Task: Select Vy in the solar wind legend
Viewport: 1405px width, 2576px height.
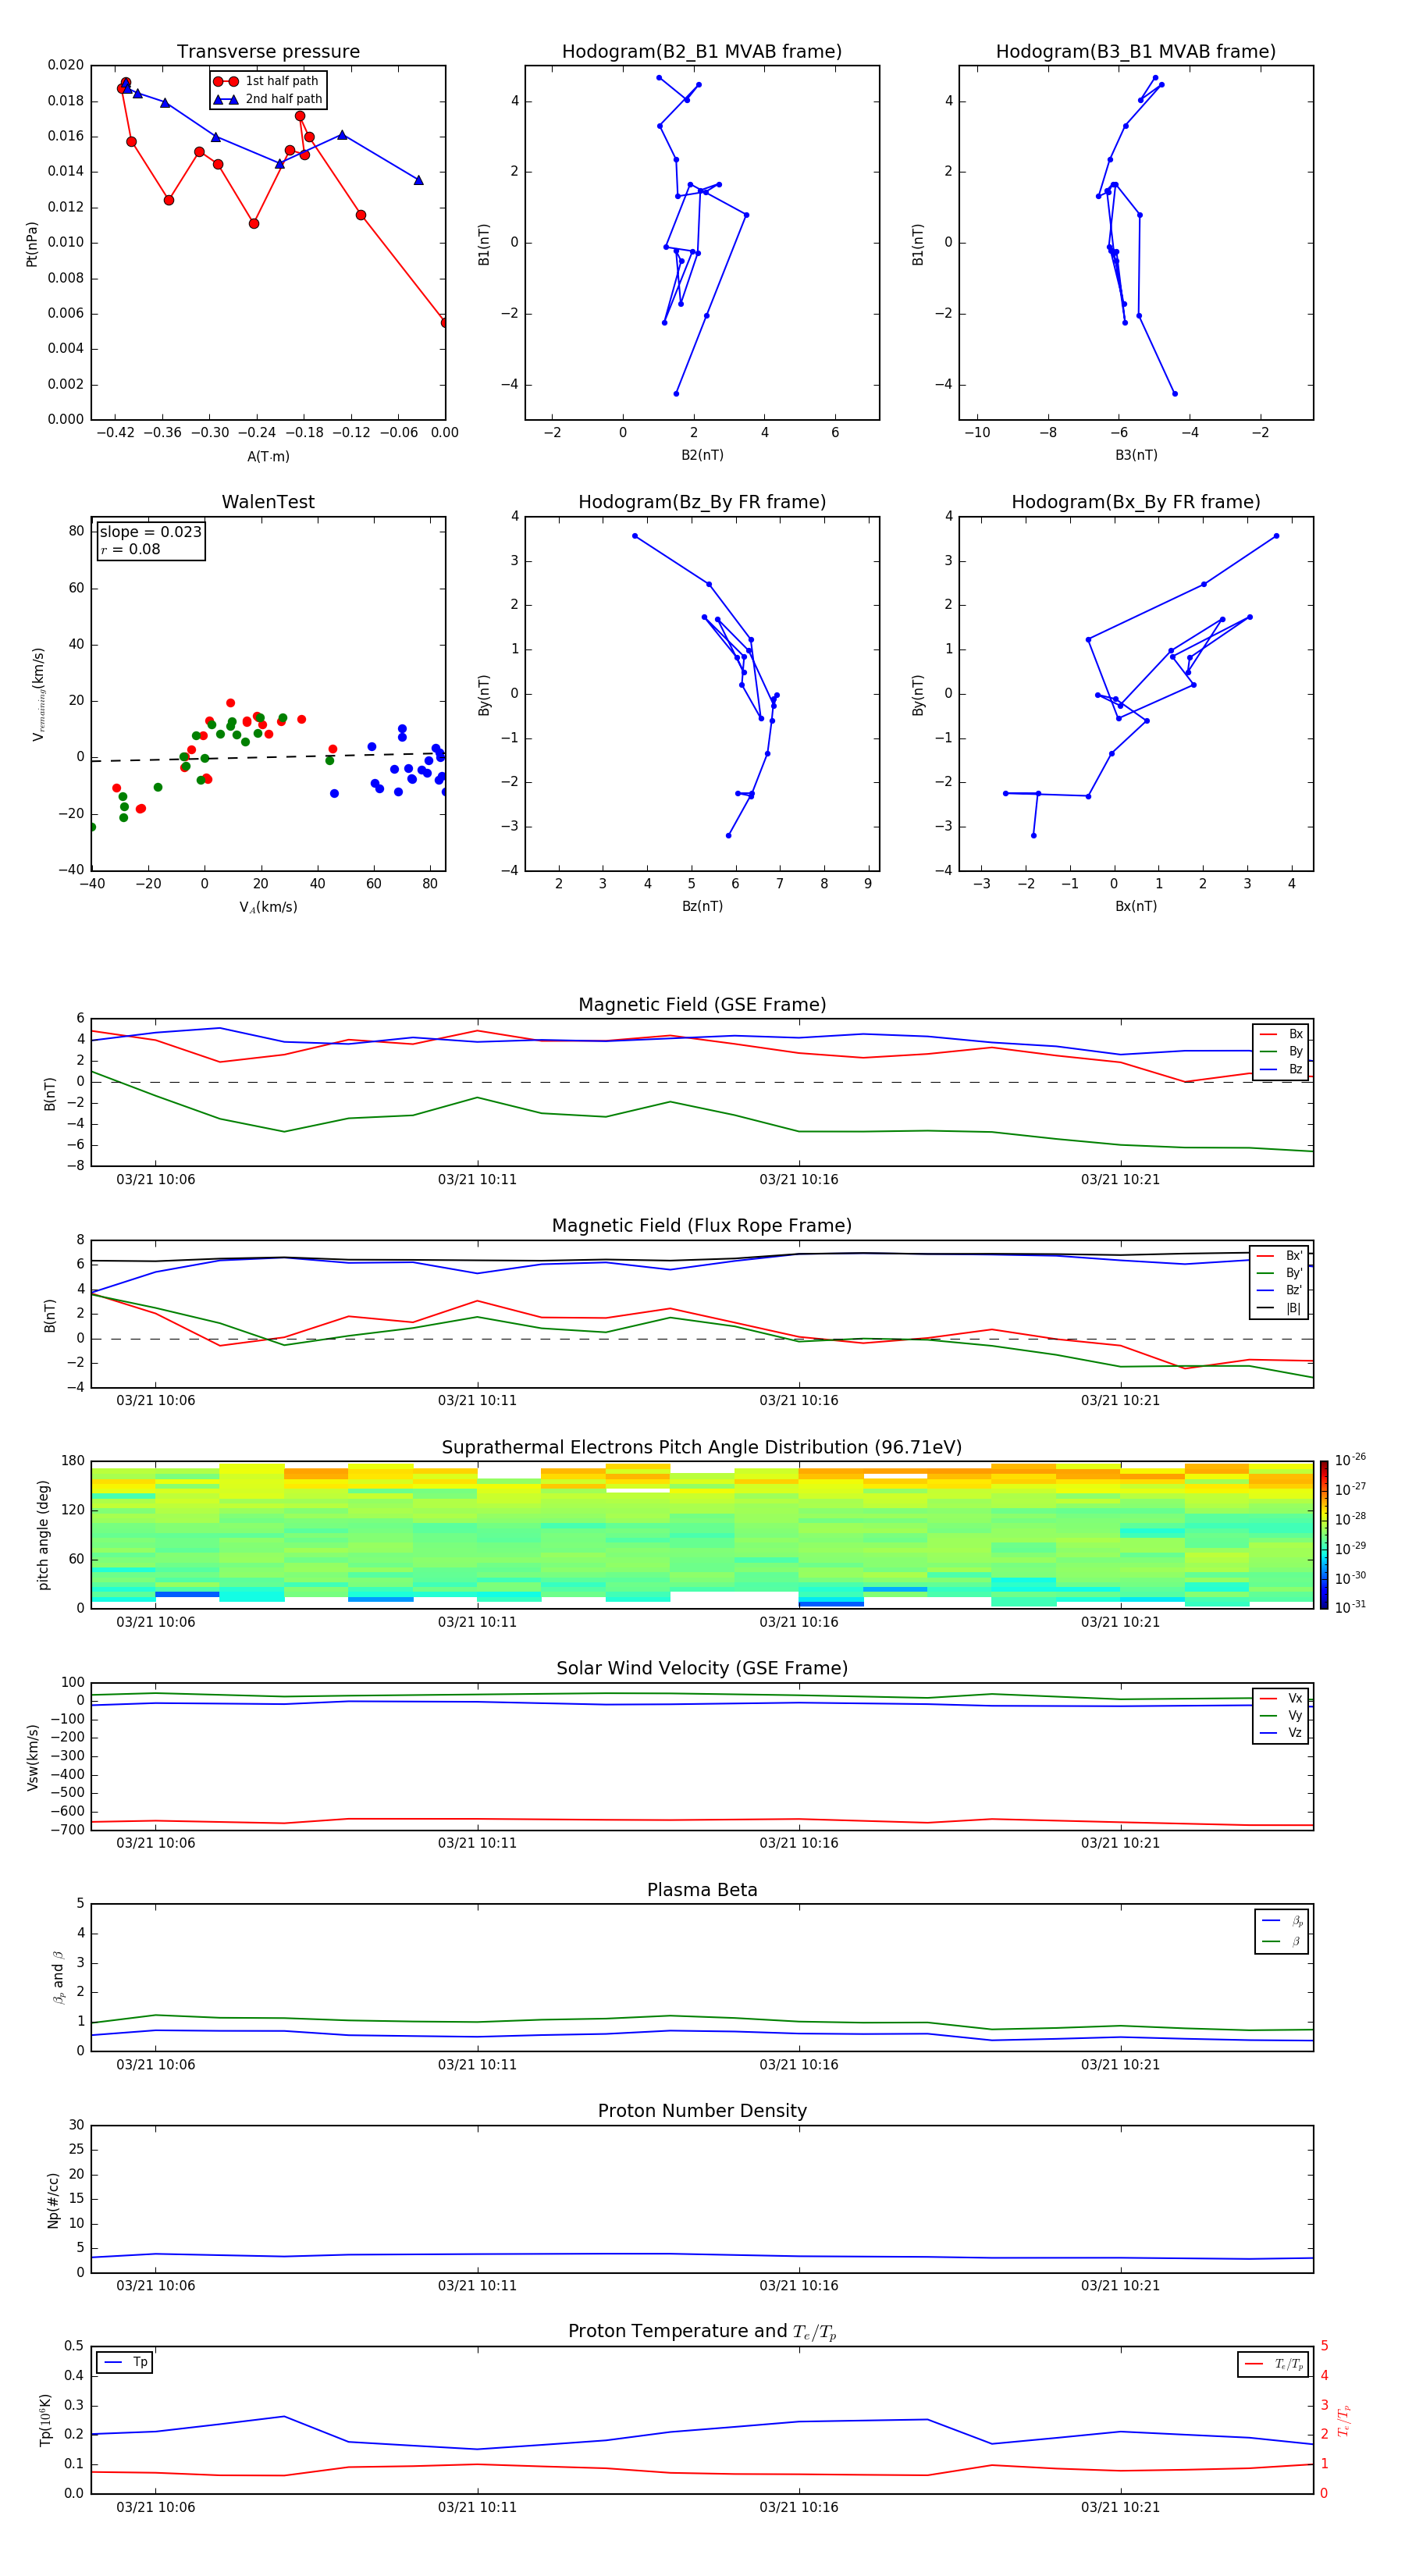Action: point(1281,1716)
